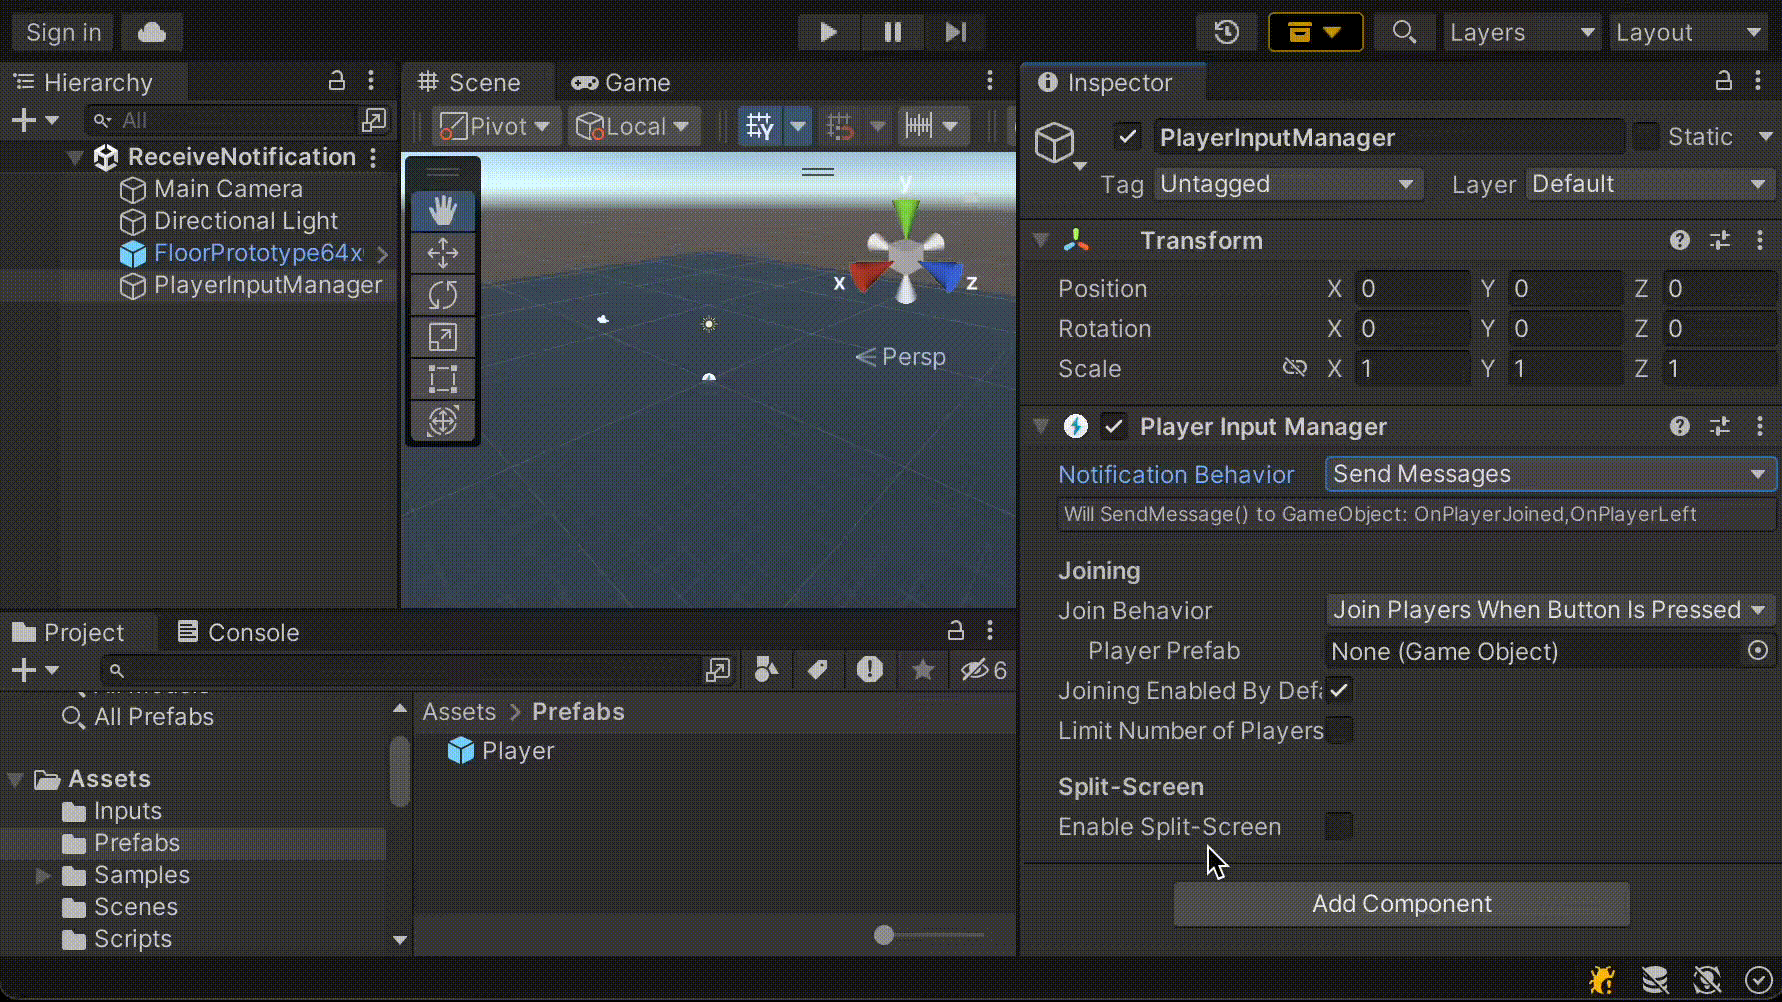Disable the Player Input Manager component checkbox
The width and height of the screenshot is (1782, 1002).
coord(1114,427)
